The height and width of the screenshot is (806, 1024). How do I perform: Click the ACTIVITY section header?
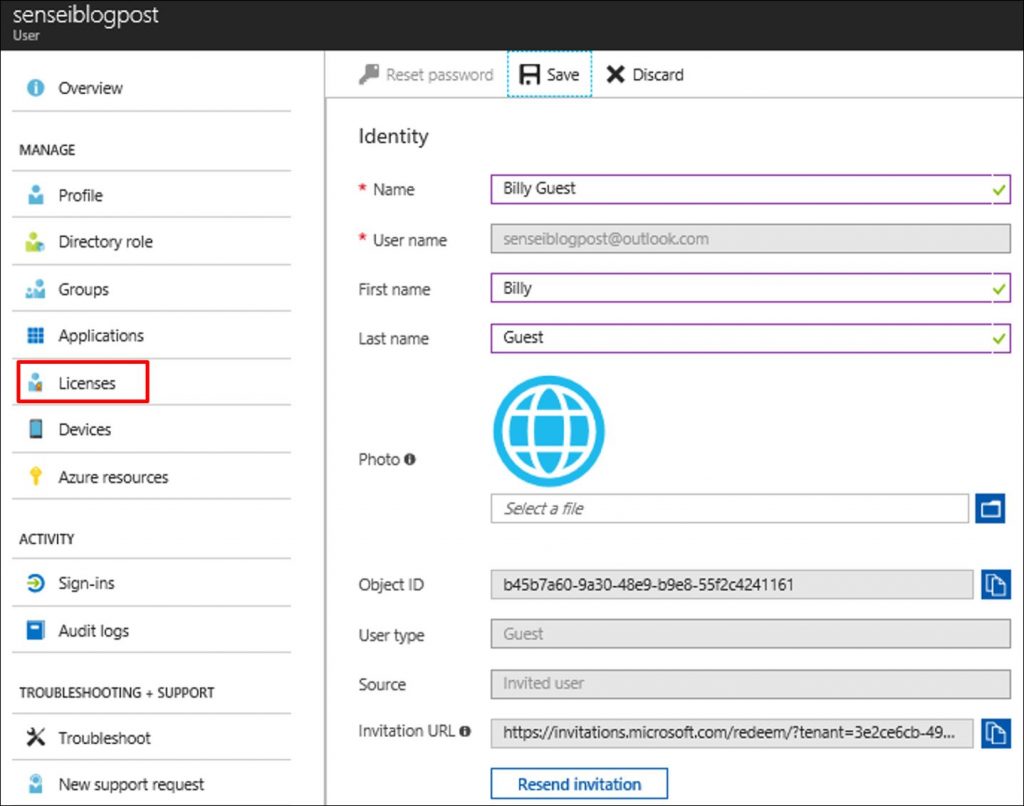point(46,539)
